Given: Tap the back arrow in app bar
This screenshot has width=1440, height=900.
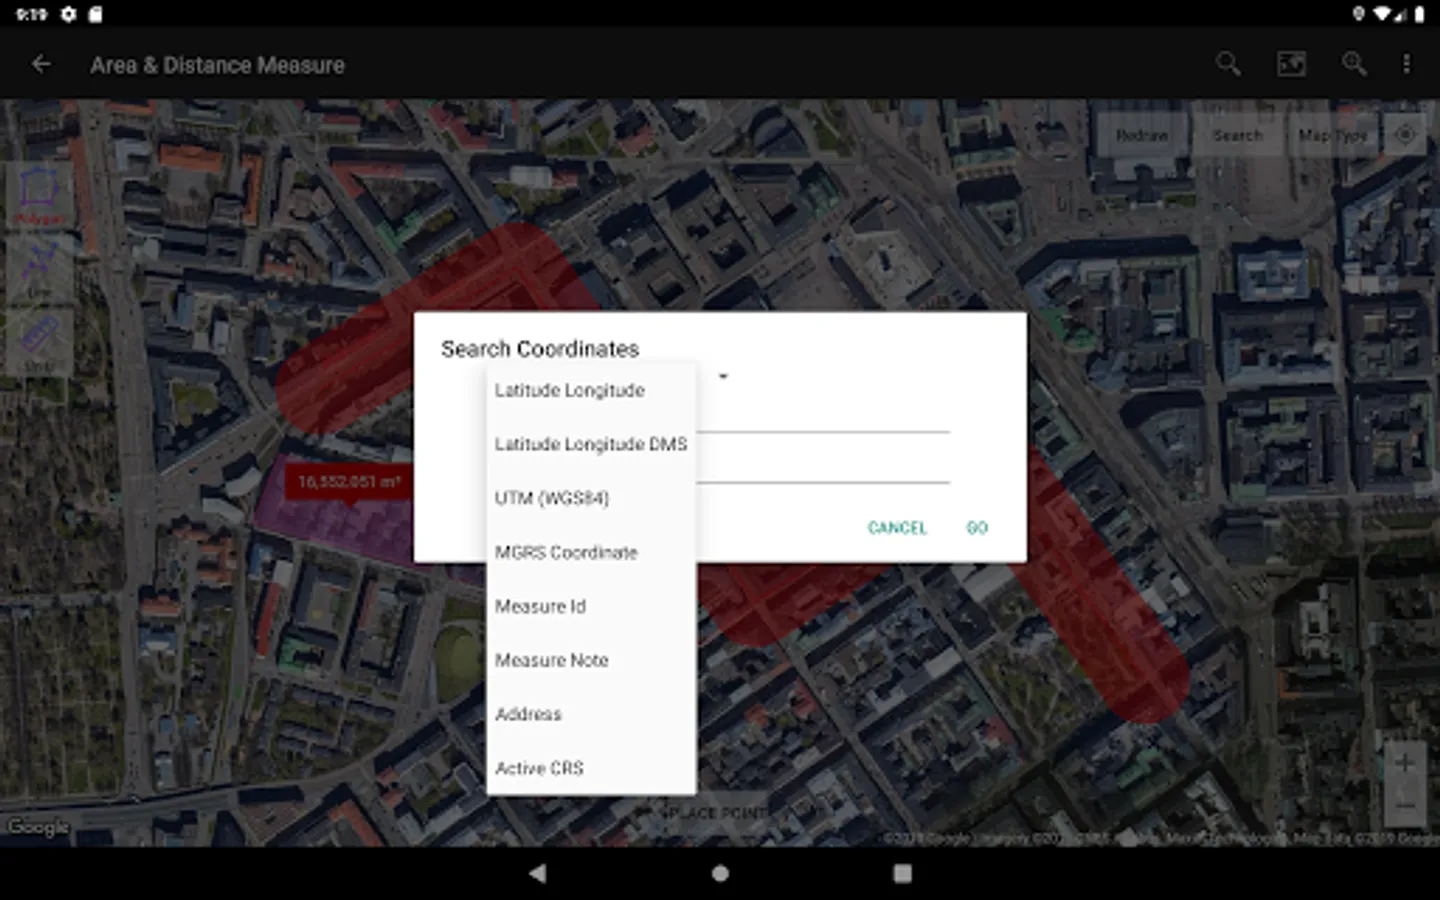Looking at the screenshot, I should pos(41,65).
